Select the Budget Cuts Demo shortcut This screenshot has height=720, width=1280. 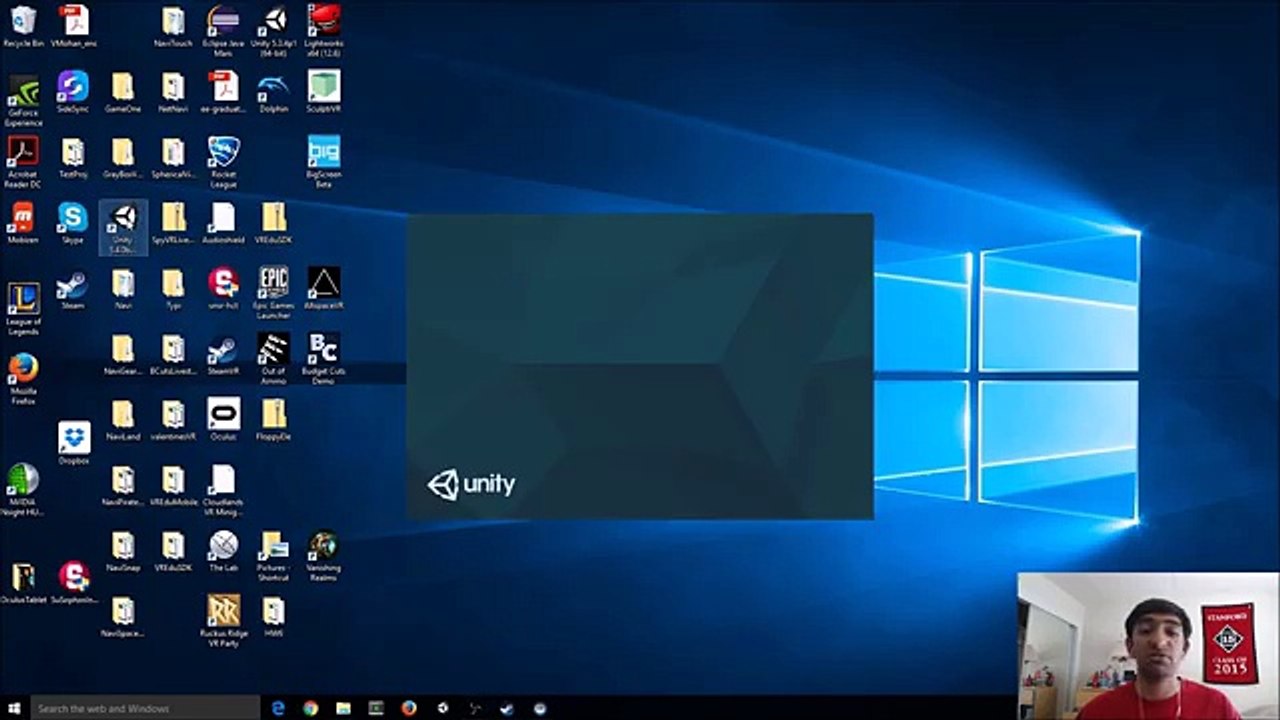323,358
